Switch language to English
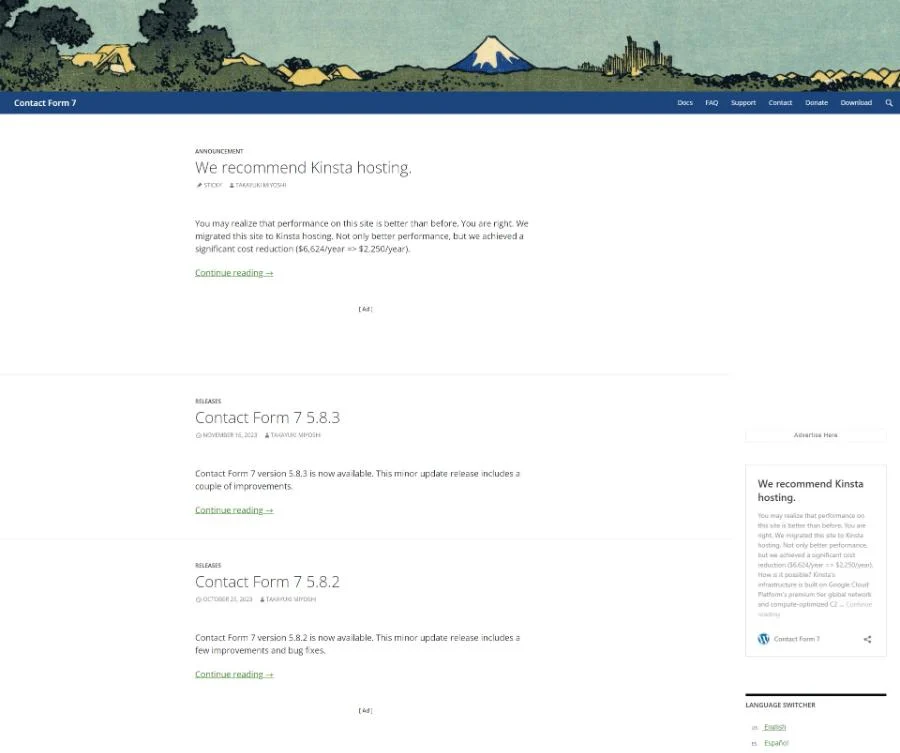The image size is (900, 753). click(774, 727)
